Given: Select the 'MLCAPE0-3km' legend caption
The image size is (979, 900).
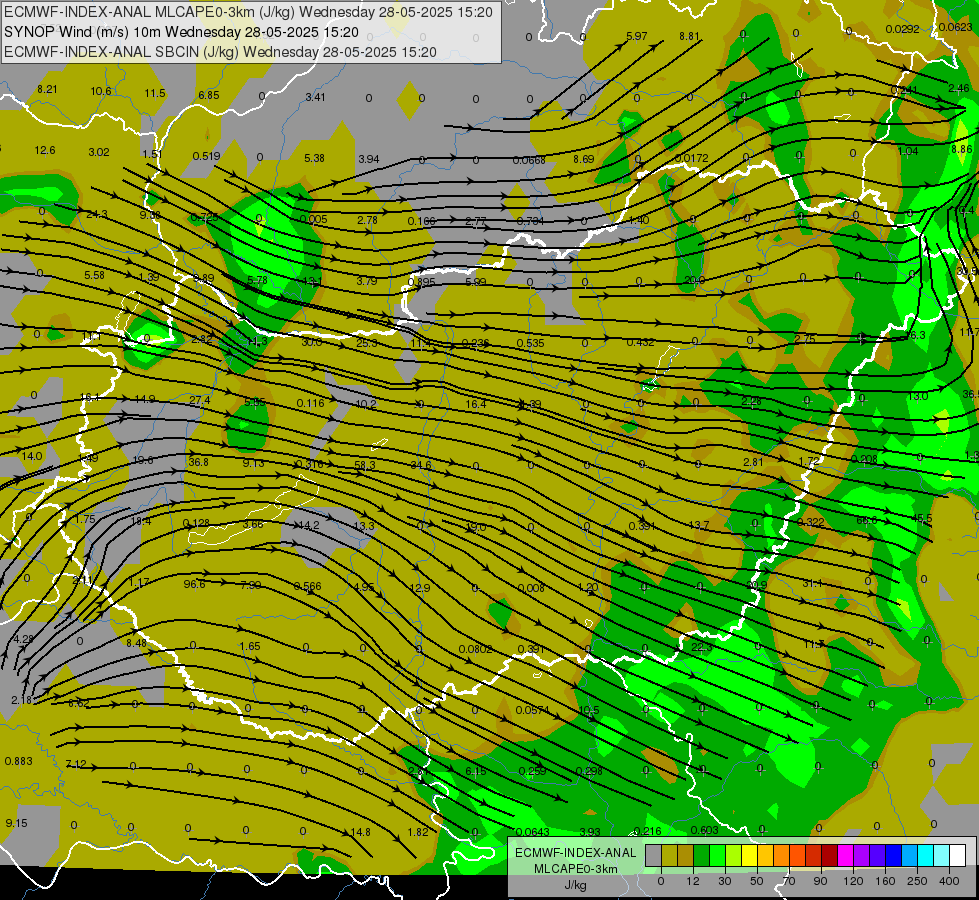Looking at the screenshot, I should (x=575, y=869).
